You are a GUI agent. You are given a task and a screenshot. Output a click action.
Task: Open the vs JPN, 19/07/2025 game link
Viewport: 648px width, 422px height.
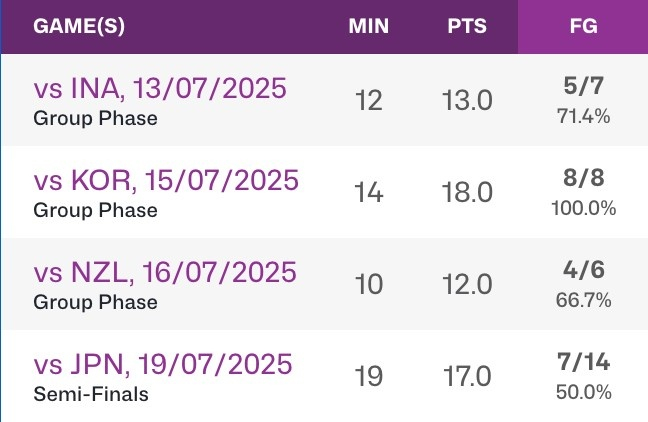click(x=163, y=364)
